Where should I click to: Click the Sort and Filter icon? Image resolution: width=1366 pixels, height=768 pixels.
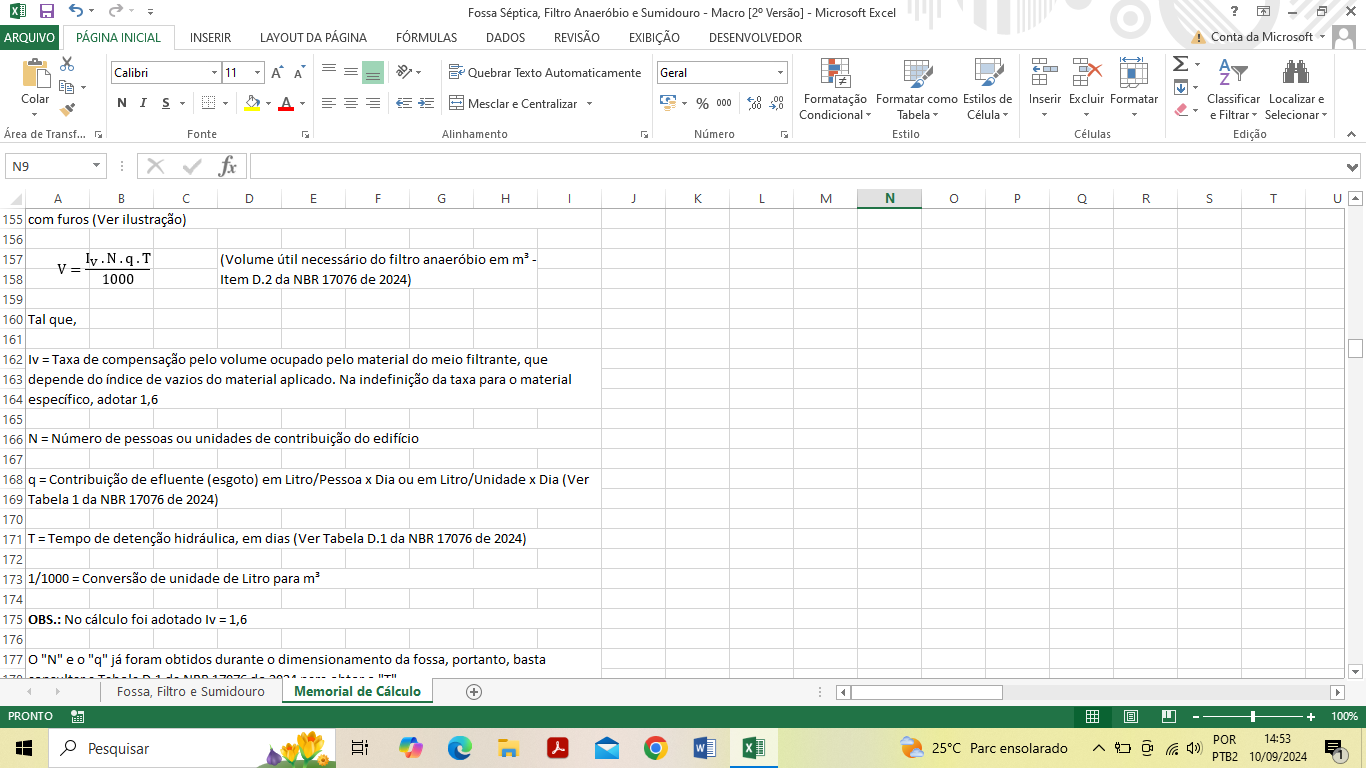click(1233, 74)
